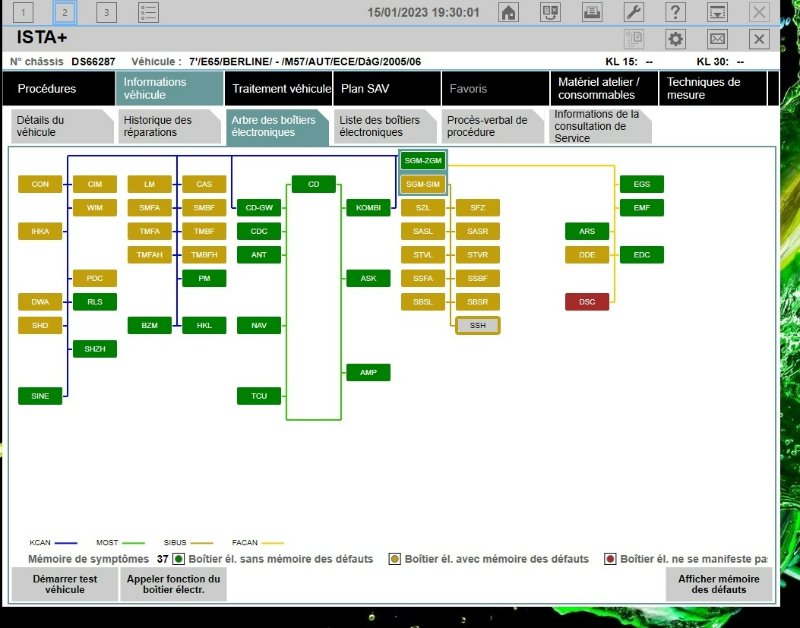Screen dimensions: 800x628
Task: Select Arbre des boîtiers électroniques subtab
Action: [x=277, y=126]
